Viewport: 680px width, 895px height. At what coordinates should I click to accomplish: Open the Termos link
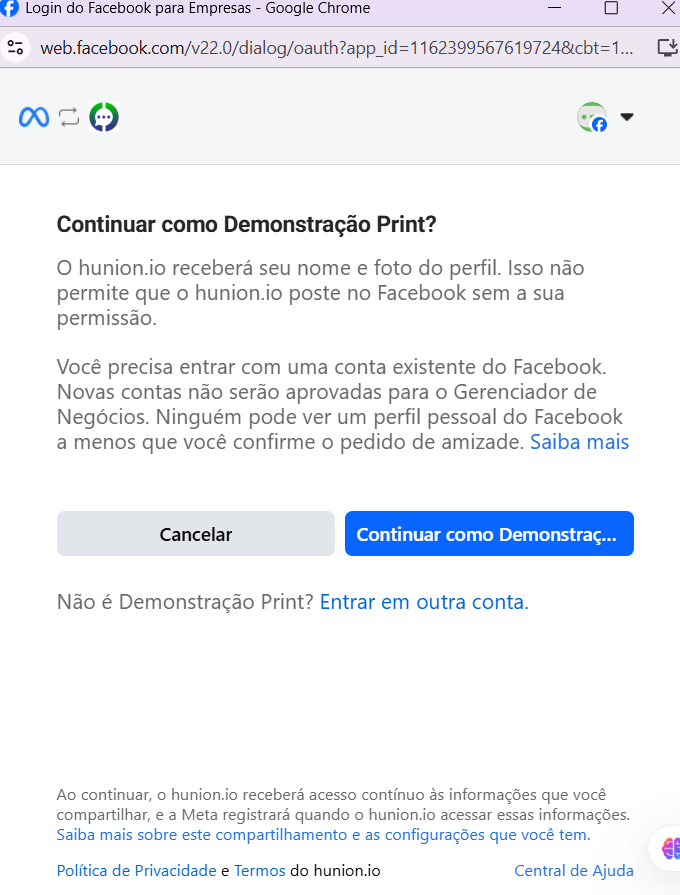[x=259, y=870]
